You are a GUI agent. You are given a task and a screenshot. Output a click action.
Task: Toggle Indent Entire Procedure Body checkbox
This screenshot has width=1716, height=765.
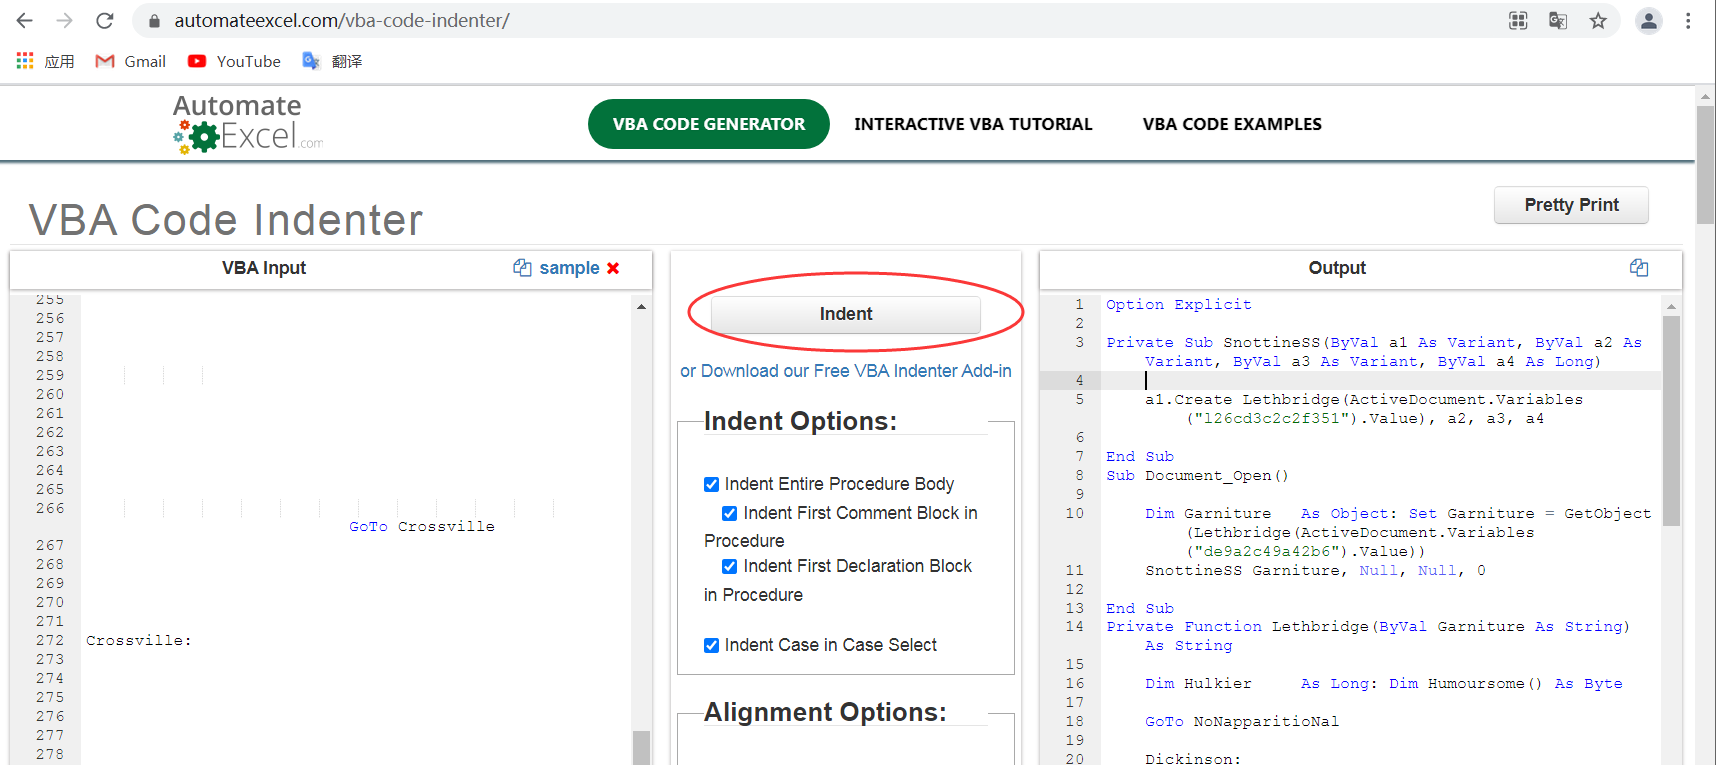tap(712, 485)
